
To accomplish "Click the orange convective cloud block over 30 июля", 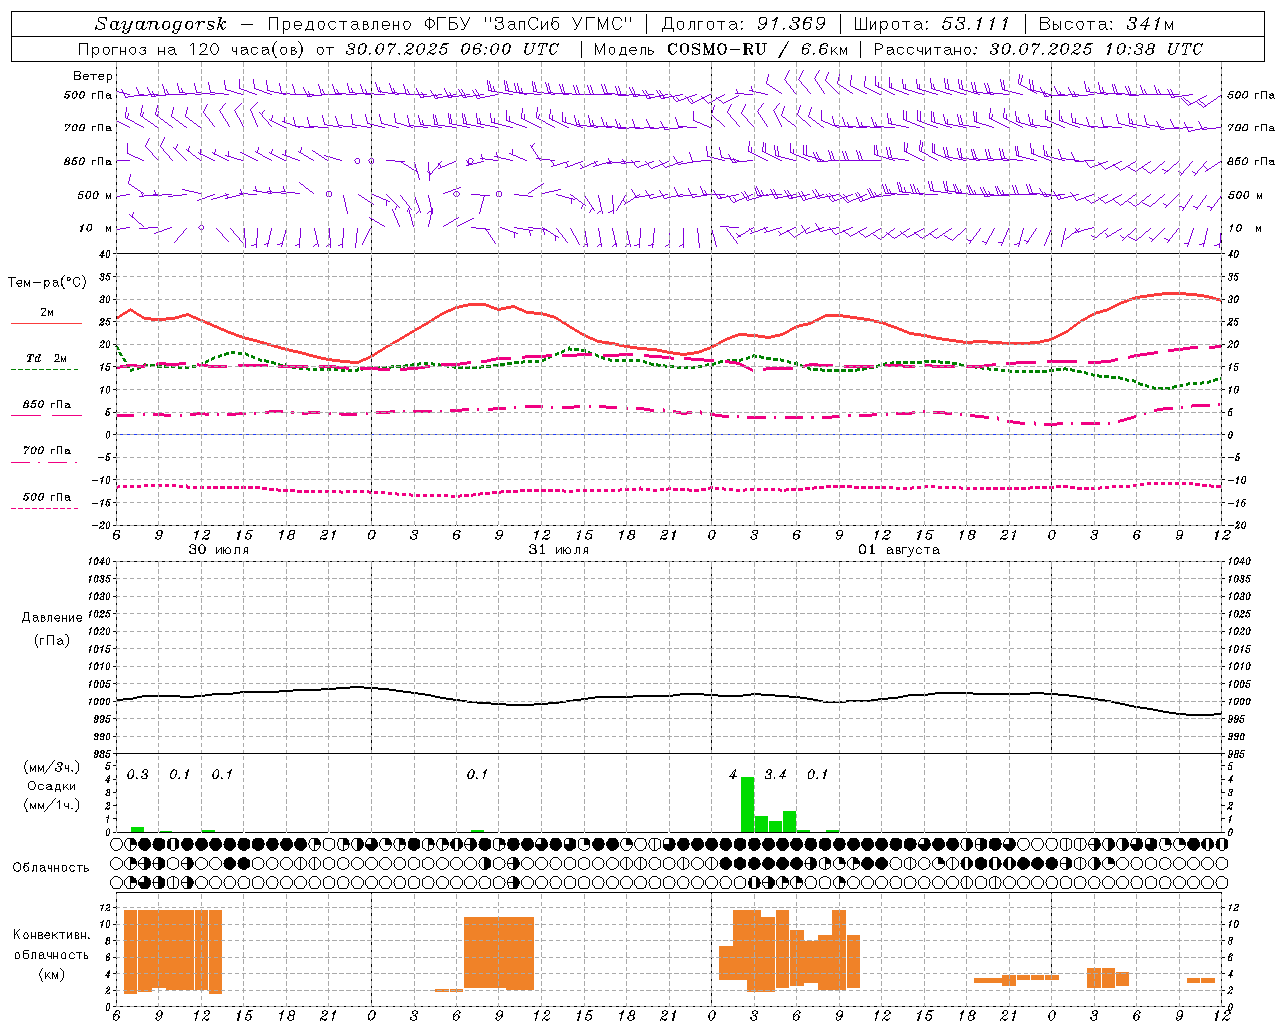I will click(x=172, y=950).
